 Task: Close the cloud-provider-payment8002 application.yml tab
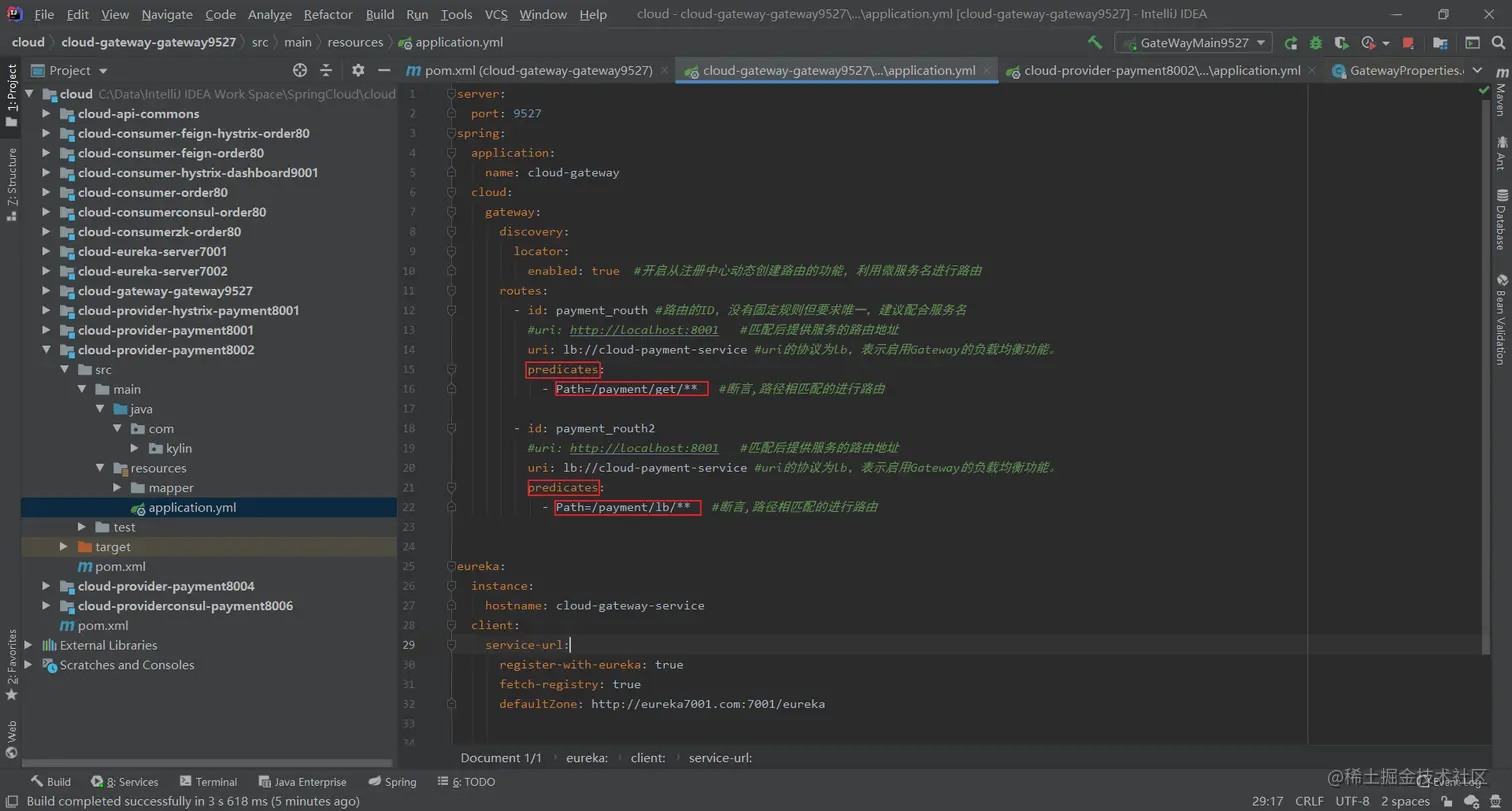click(1312, 71)
